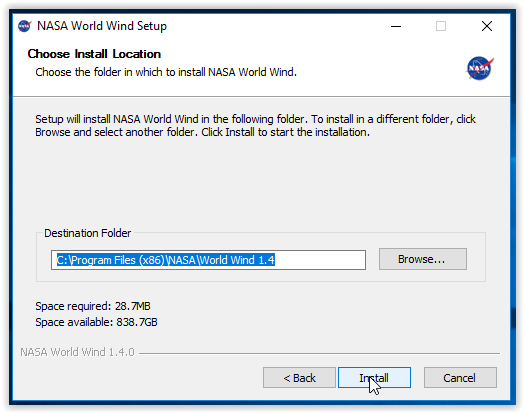Select the 'Space available: 838.7GB' text
This screenshot has width=524, height=413.
coord(96,322)
